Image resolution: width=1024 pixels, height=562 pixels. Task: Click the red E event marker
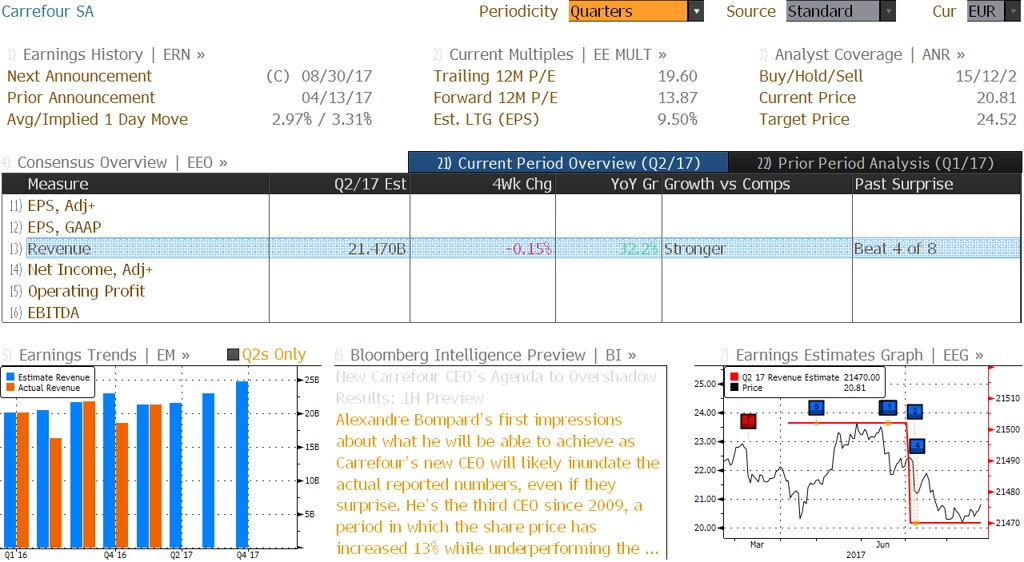[x=748, y=421]
